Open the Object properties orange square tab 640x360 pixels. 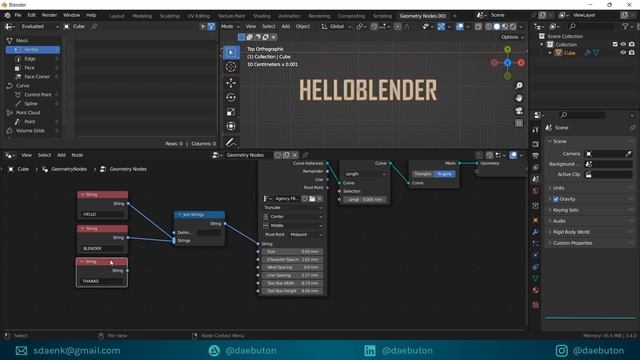coord(536,220)
